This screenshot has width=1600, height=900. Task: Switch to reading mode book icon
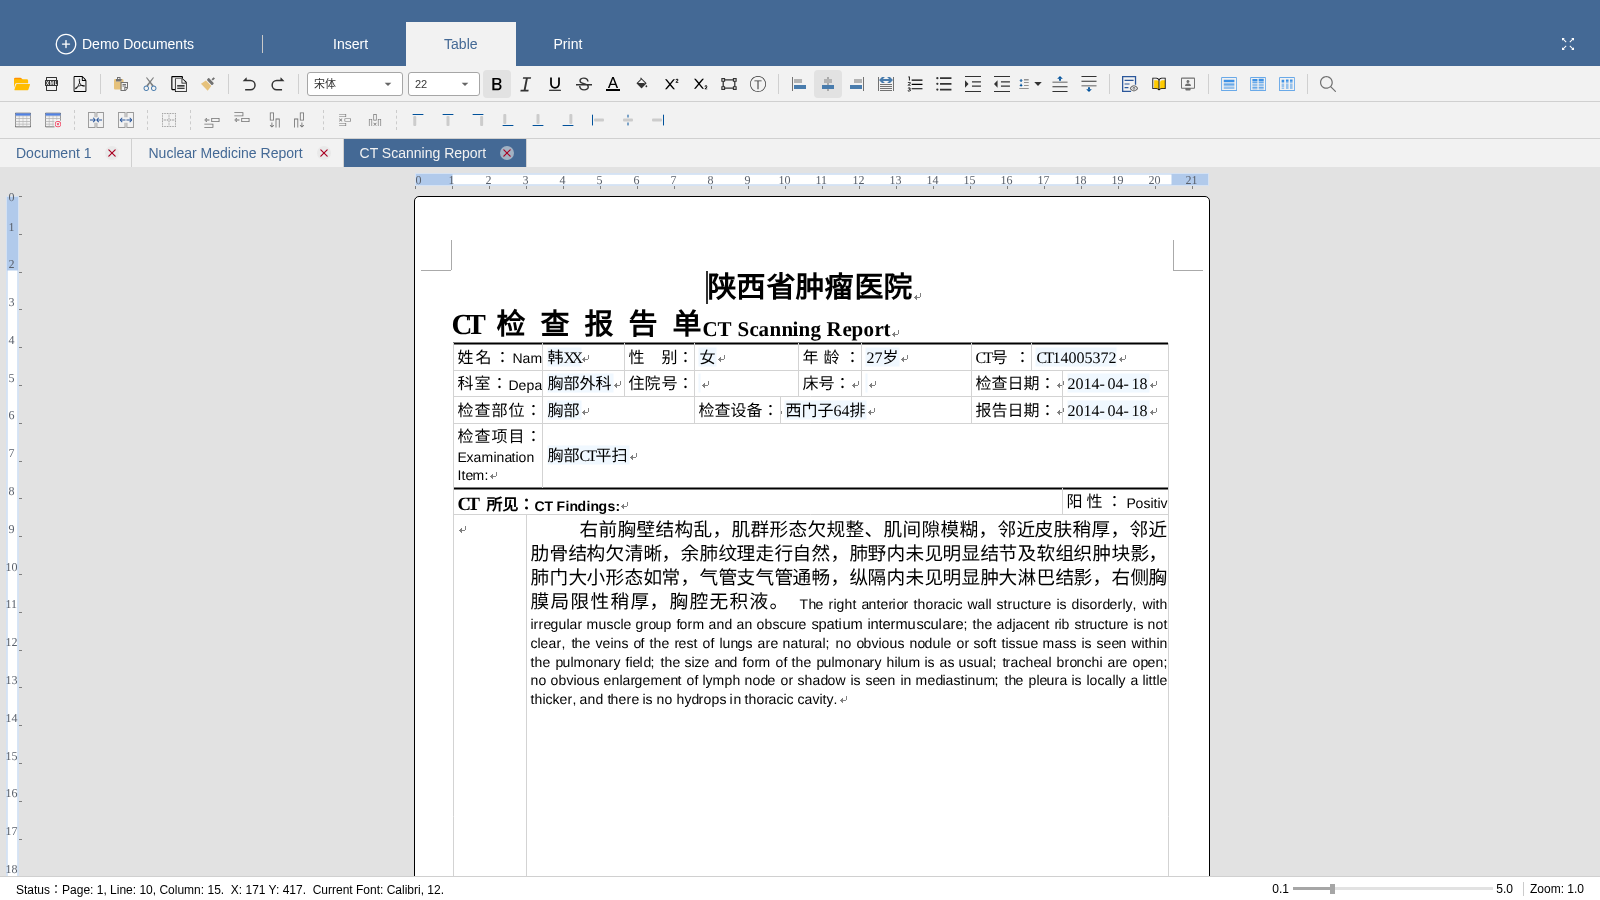coord(1159,84)
